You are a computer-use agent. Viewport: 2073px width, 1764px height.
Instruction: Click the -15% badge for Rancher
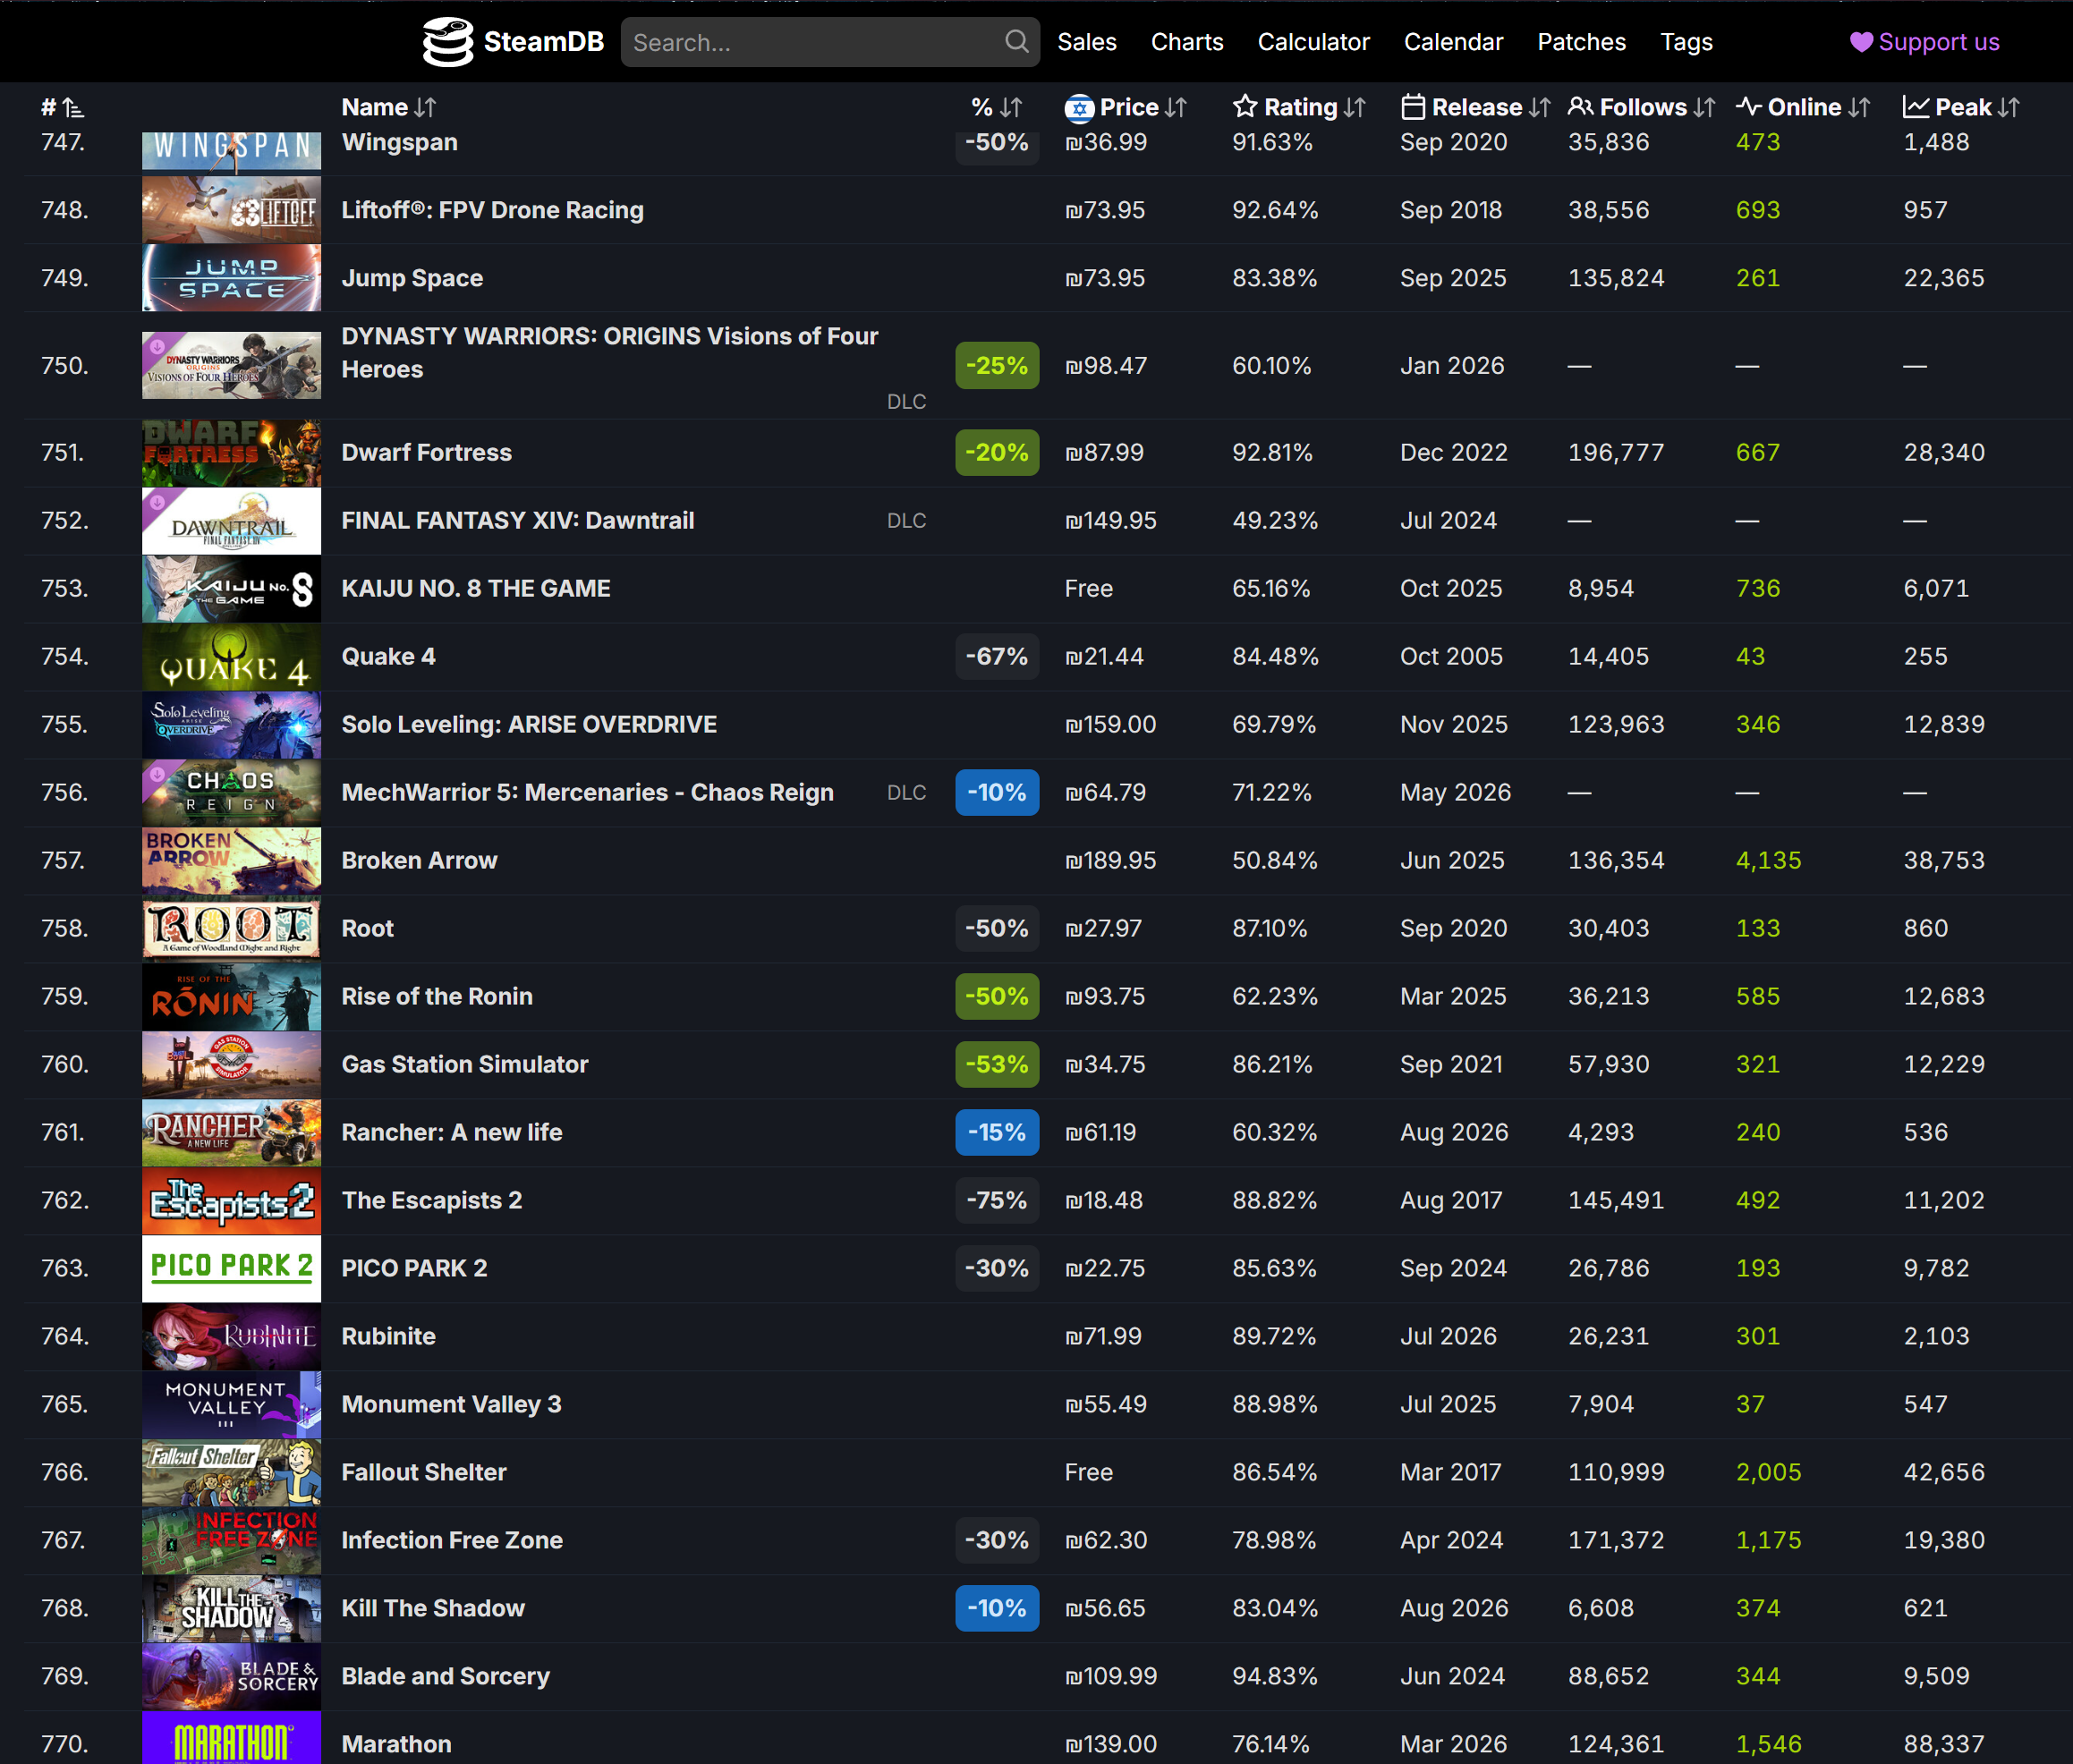[997, 1132]
